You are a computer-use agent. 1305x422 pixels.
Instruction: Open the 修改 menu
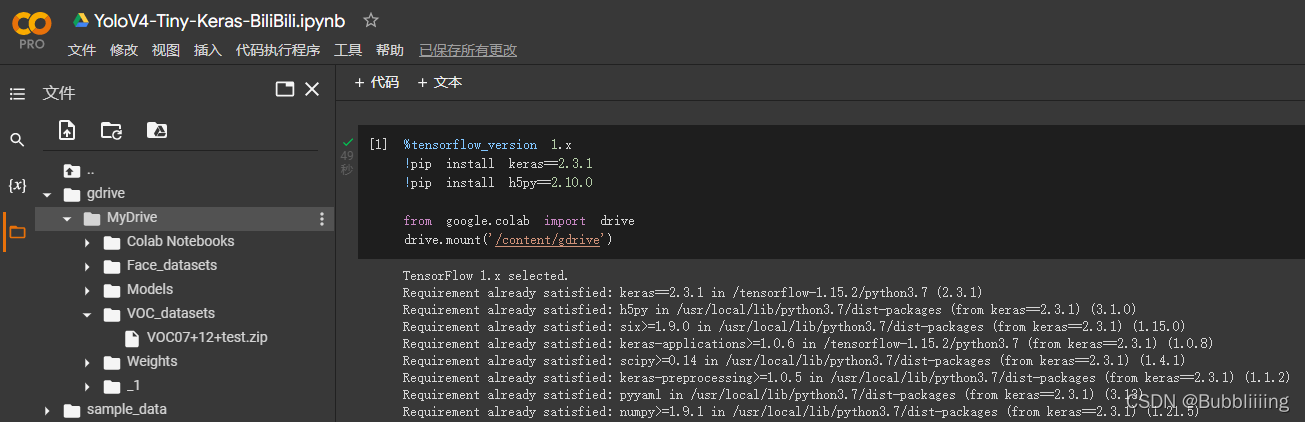click(124, 50)
